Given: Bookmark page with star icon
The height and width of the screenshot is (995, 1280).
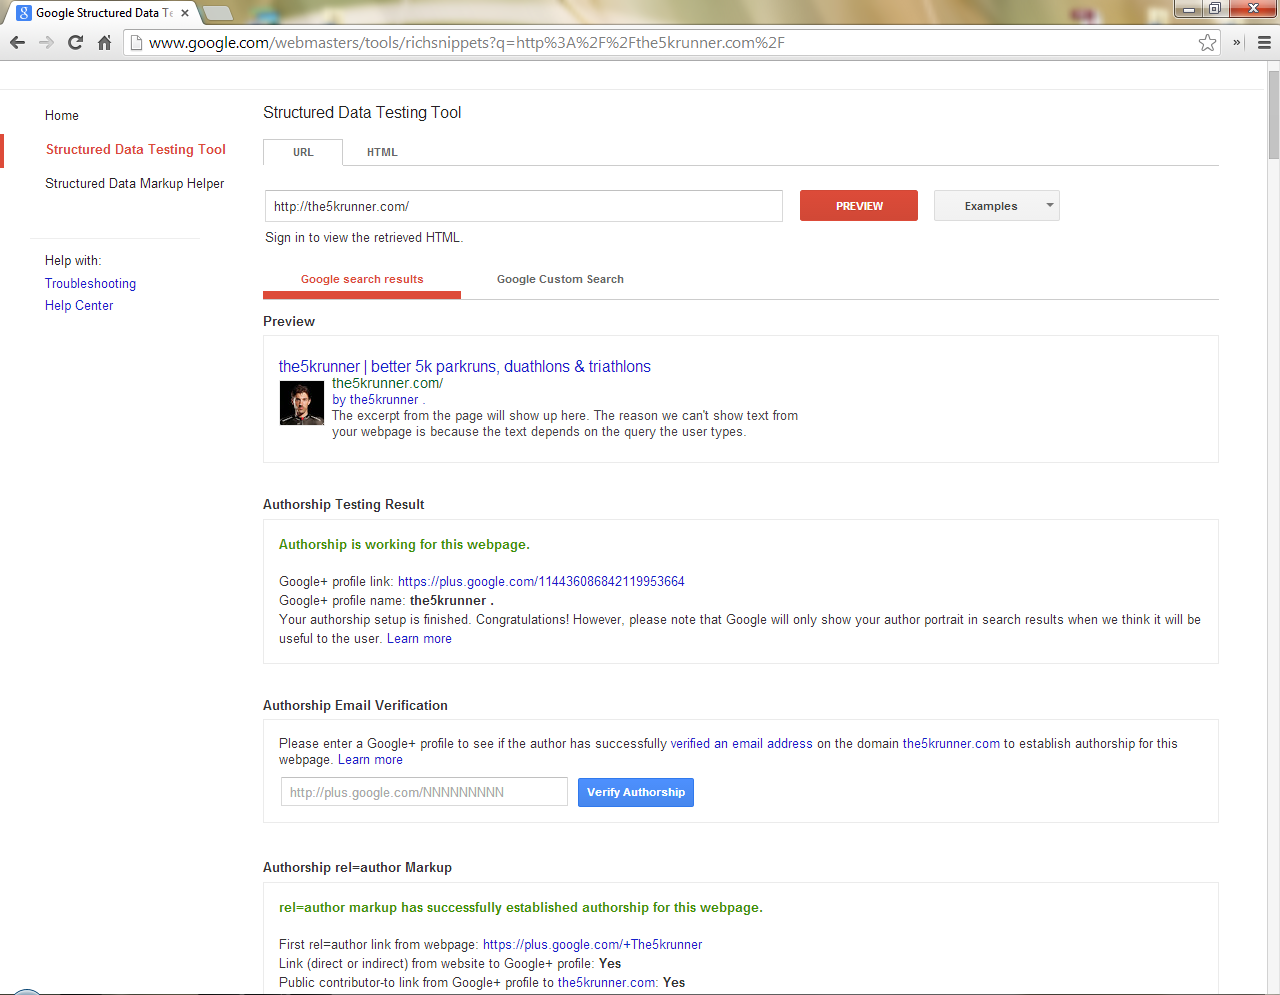Looking at the screenshot, I should (x=1207, y=43).
